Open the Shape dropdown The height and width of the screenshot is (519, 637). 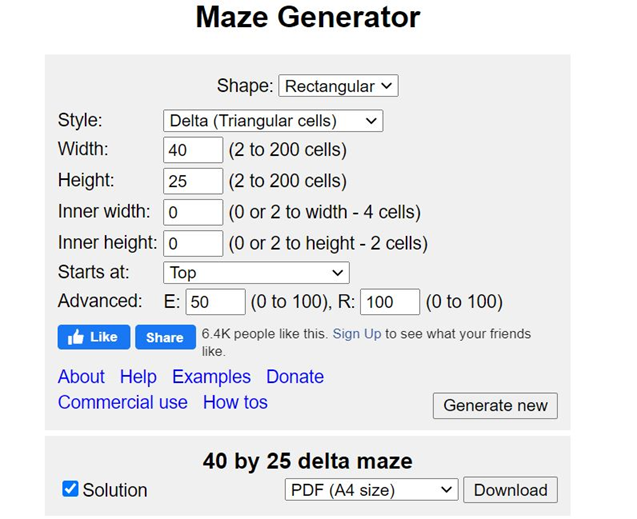point(338,86)
